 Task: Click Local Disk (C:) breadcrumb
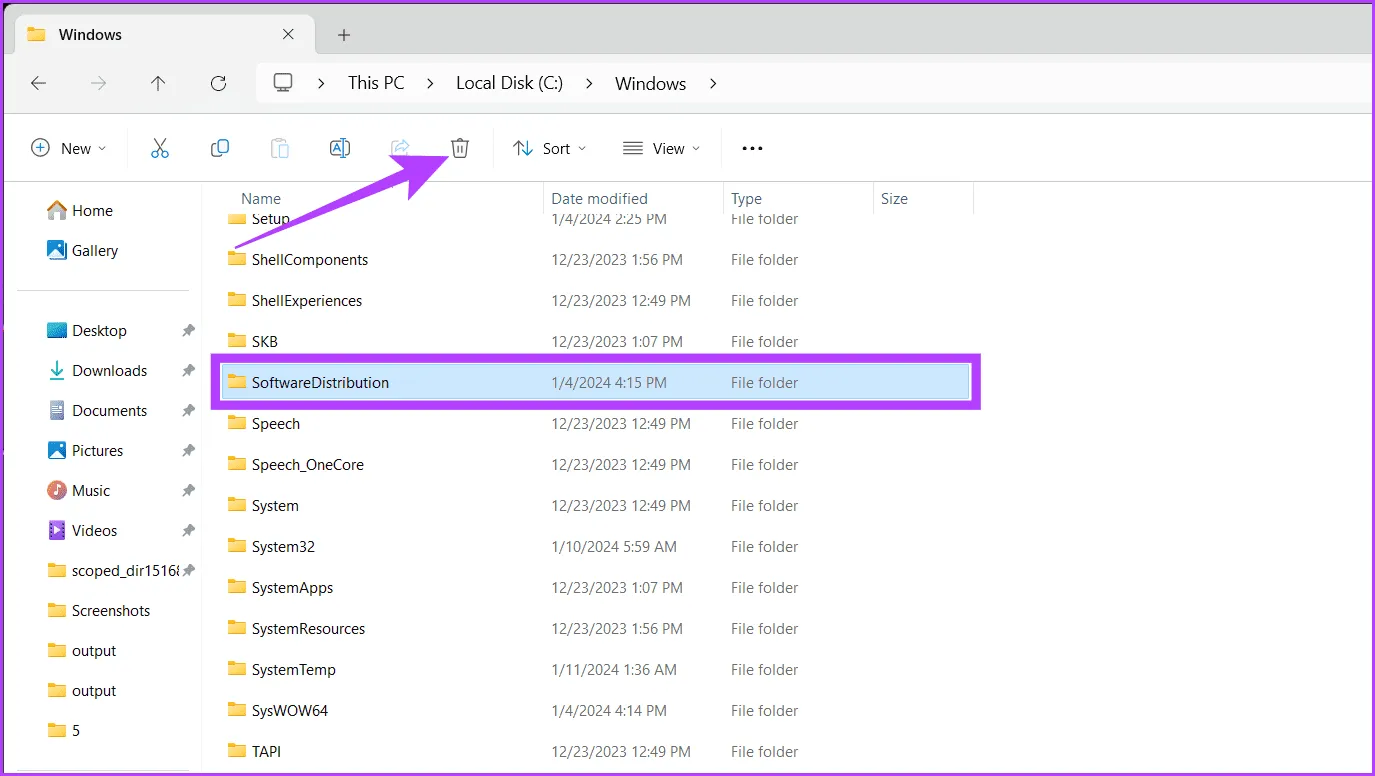point(509,83)
